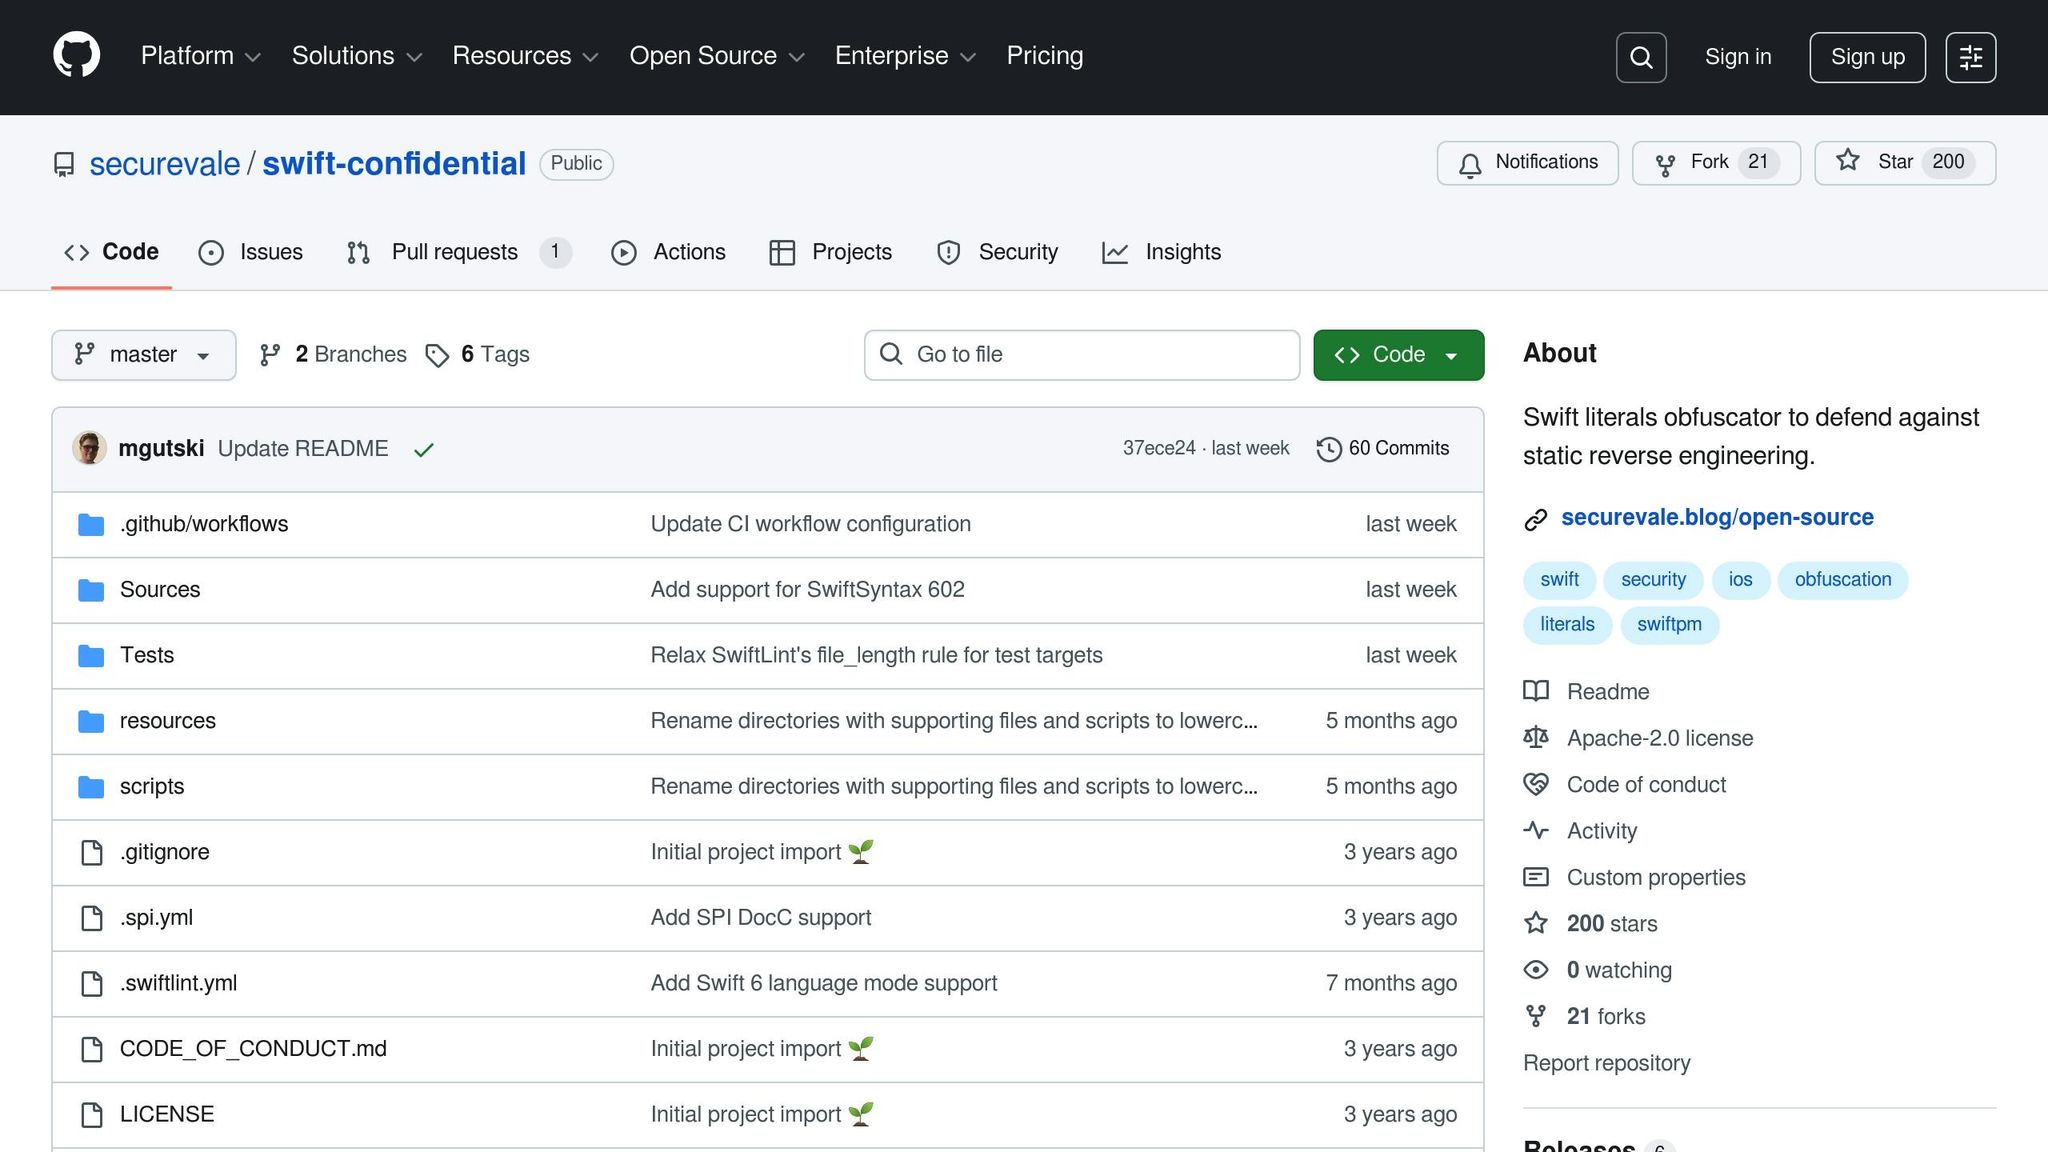Open the Sources folder
This screenshot has width=2048, height=1152.
pos(160,590)
